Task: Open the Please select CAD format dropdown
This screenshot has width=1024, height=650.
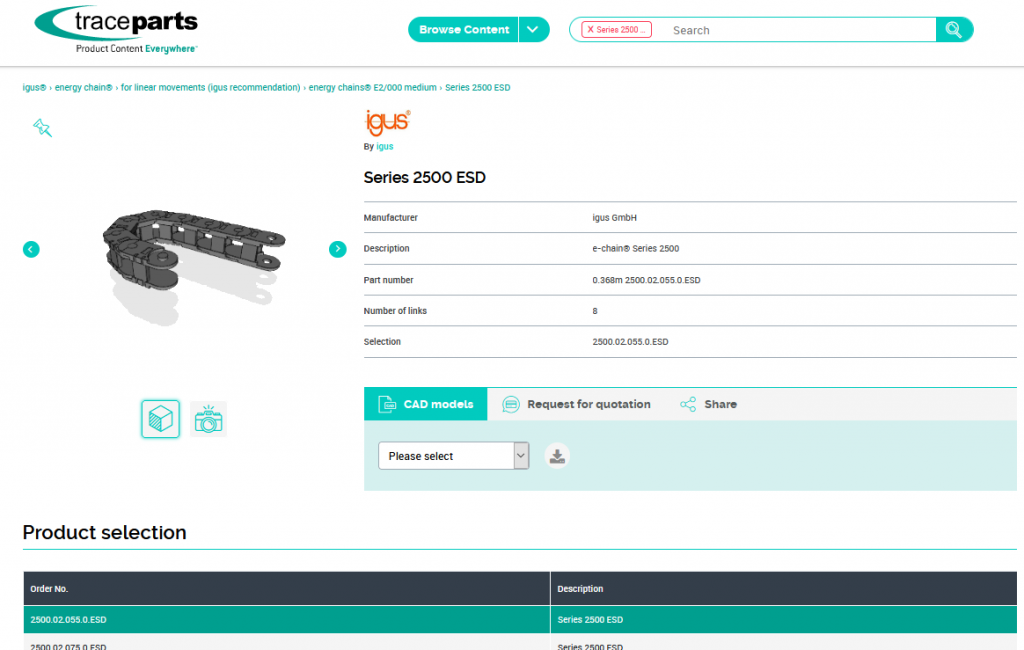Action: pyautogui.click(x=453, y=456)
